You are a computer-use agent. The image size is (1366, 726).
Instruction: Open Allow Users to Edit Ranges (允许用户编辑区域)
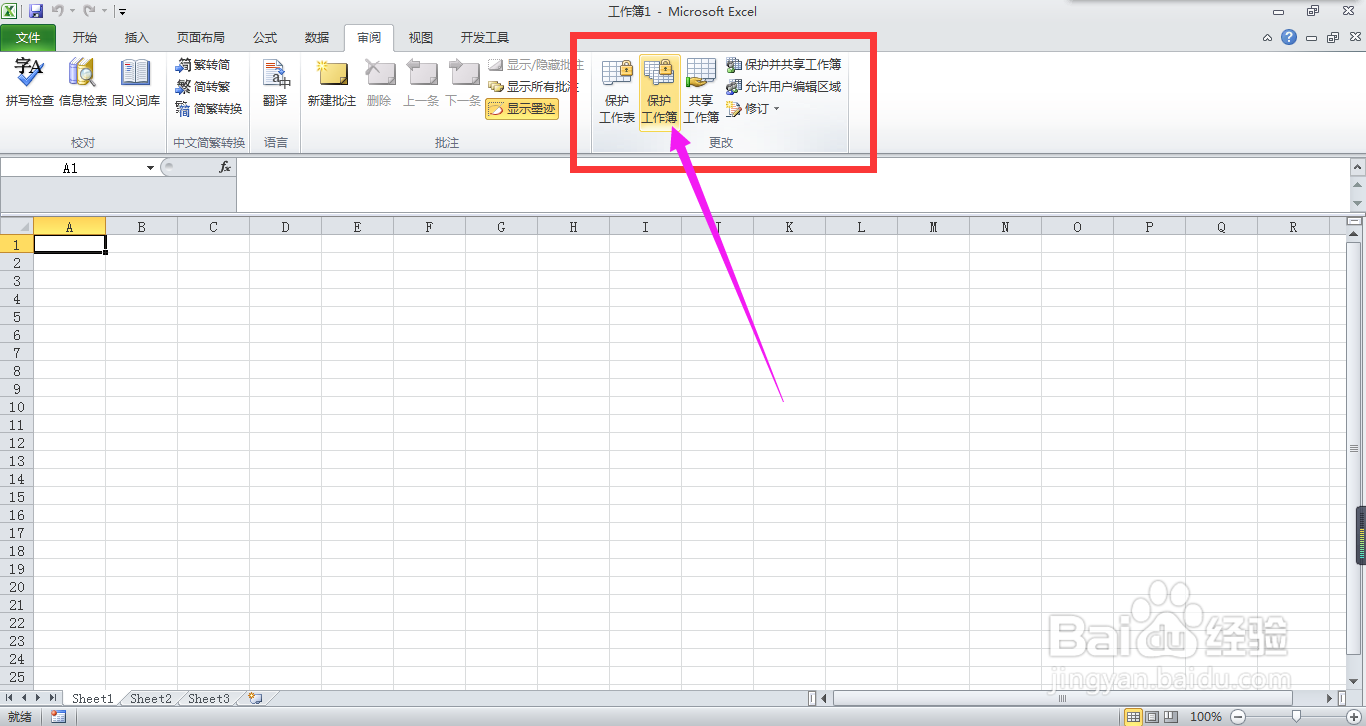(x=784, y=87)
